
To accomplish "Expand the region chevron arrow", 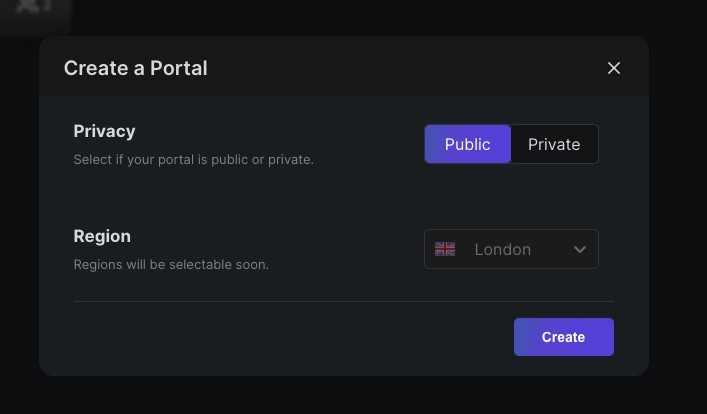I will click(580, 249).
